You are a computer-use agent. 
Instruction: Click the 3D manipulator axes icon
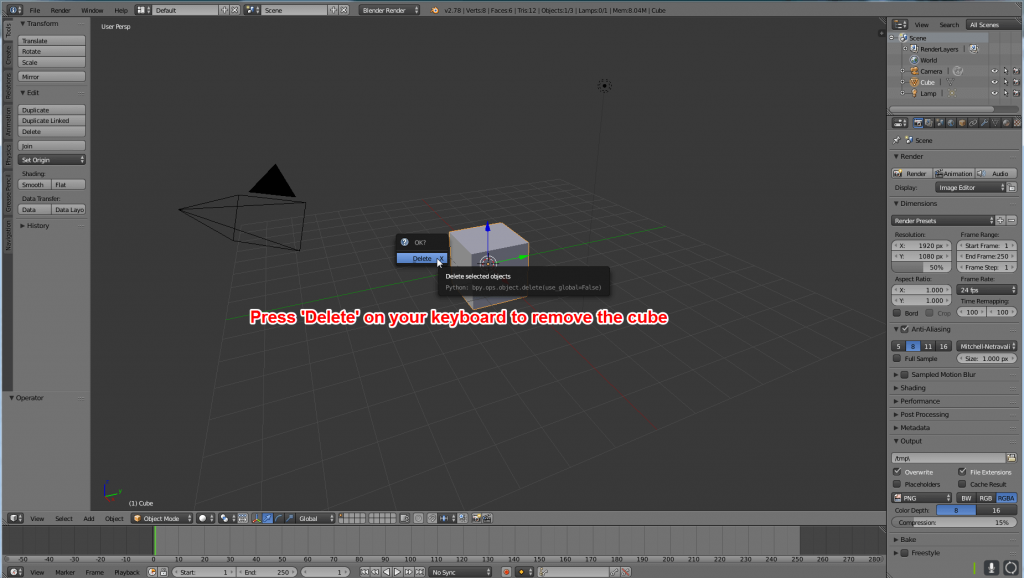(257, 519)
